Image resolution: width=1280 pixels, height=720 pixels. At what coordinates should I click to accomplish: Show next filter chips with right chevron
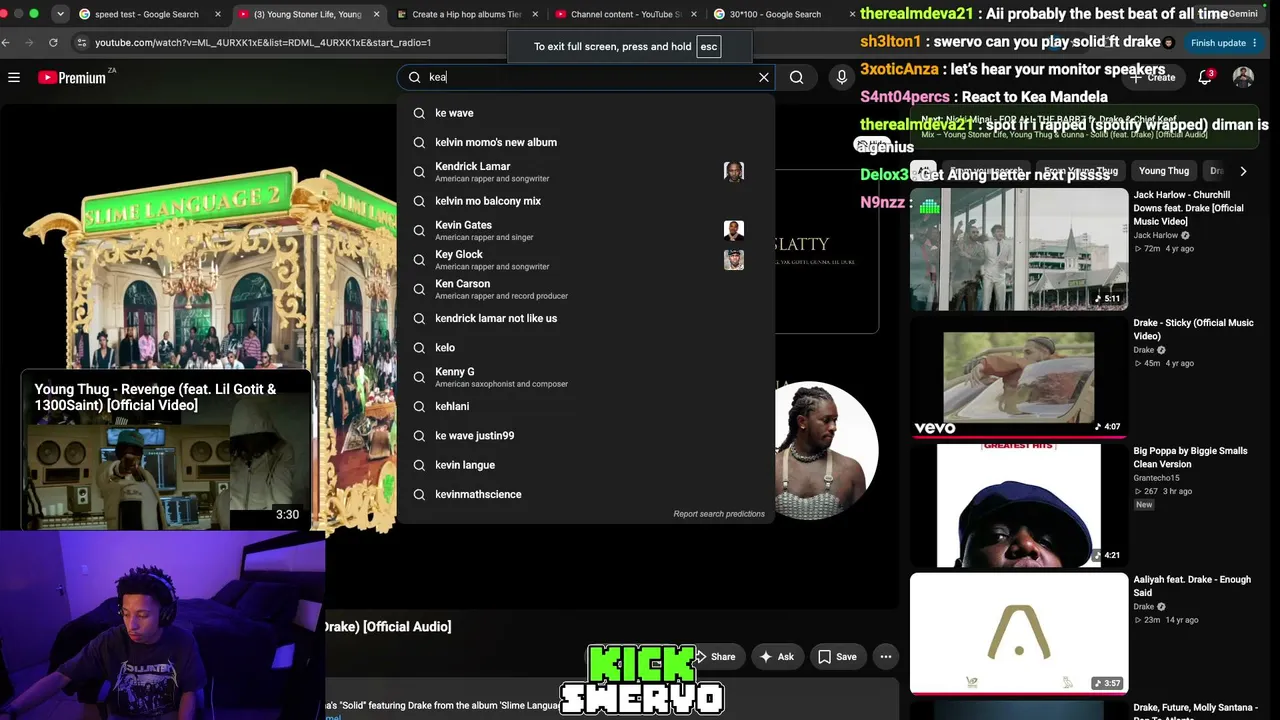point(1243,171)
